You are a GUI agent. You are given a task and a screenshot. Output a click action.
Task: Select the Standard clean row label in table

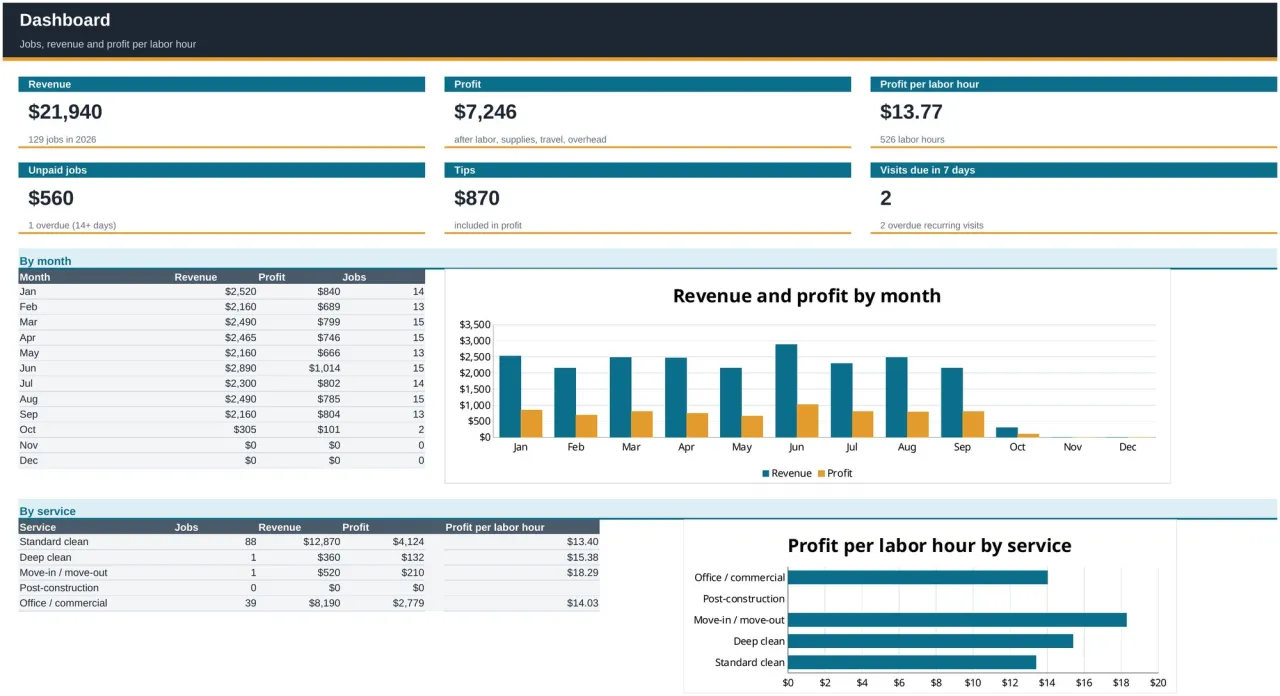(x=54, y=542)
